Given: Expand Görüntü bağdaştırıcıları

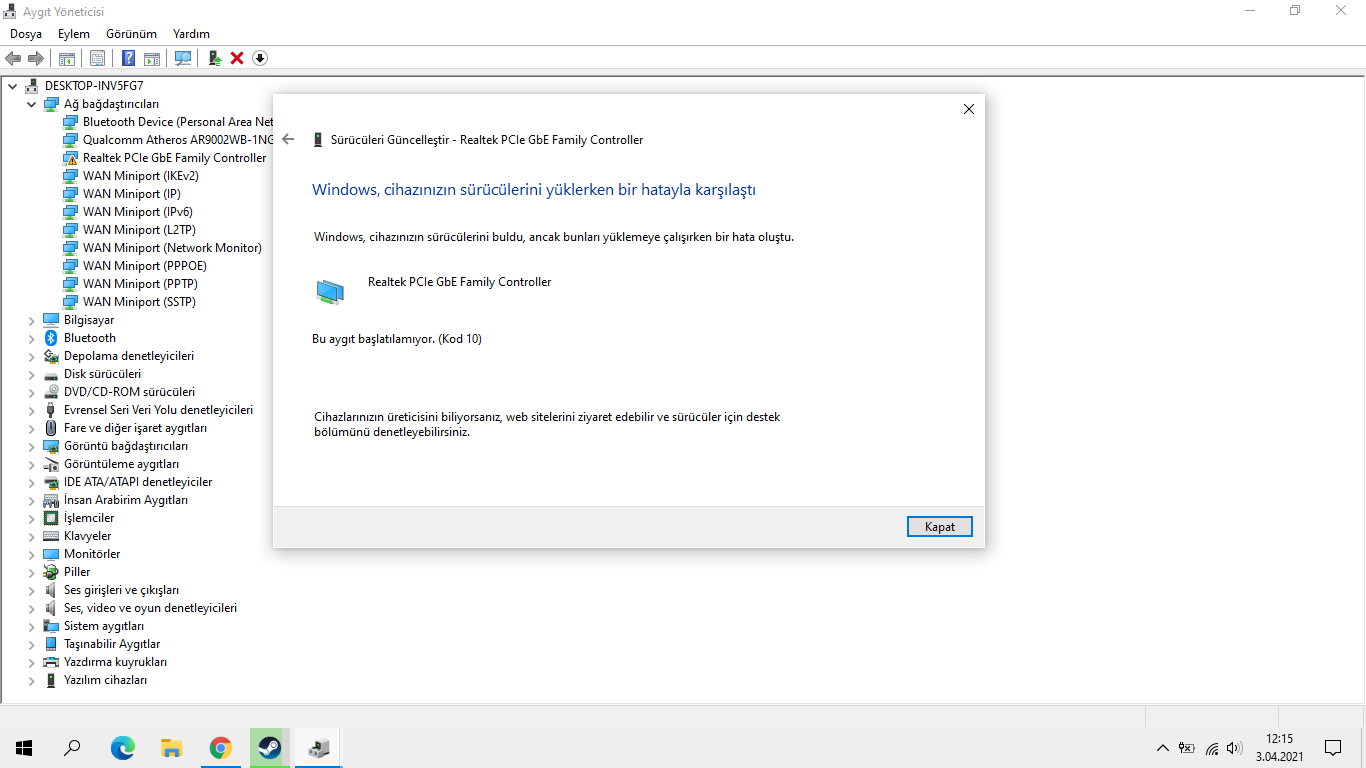Looking at the screenshot, I should (x=31, y=446).
